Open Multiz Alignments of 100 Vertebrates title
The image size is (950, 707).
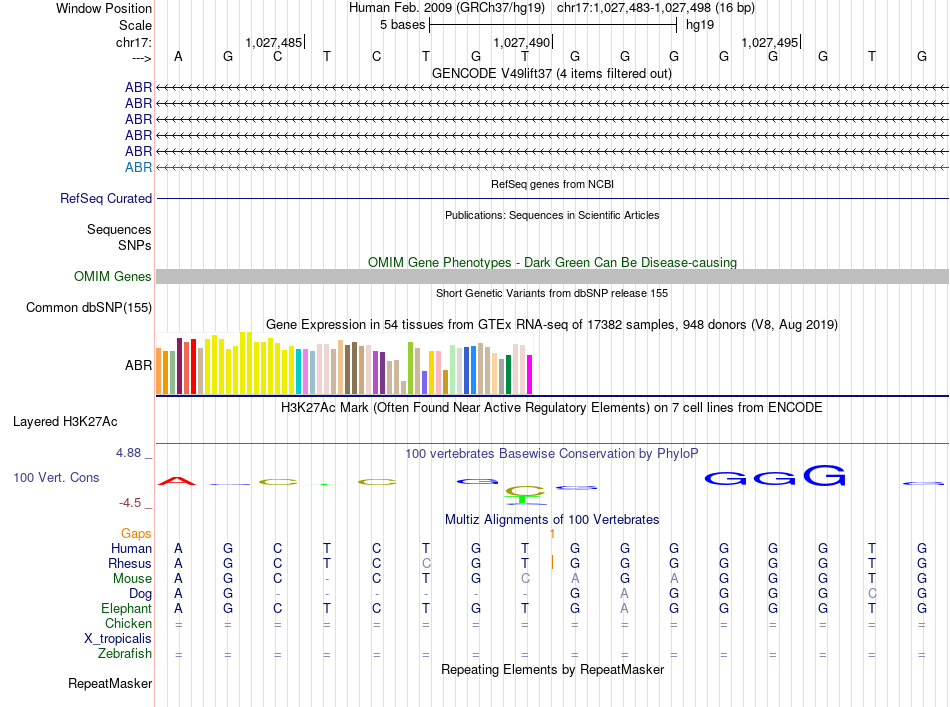(552, 520)
